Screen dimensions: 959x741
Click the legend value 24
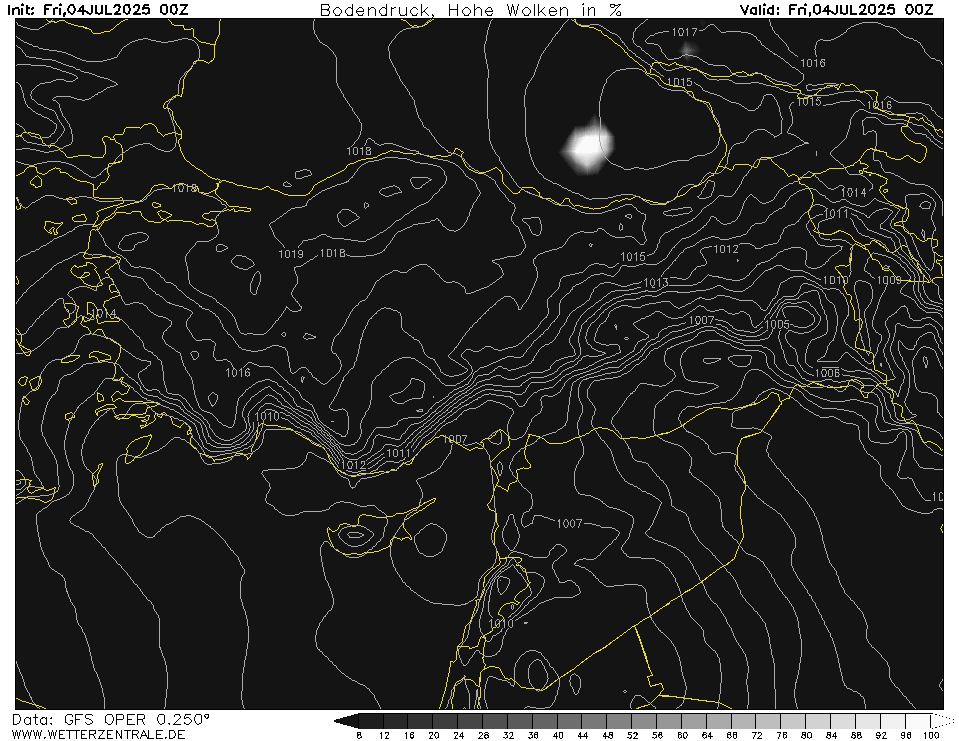tap(459, 735)
